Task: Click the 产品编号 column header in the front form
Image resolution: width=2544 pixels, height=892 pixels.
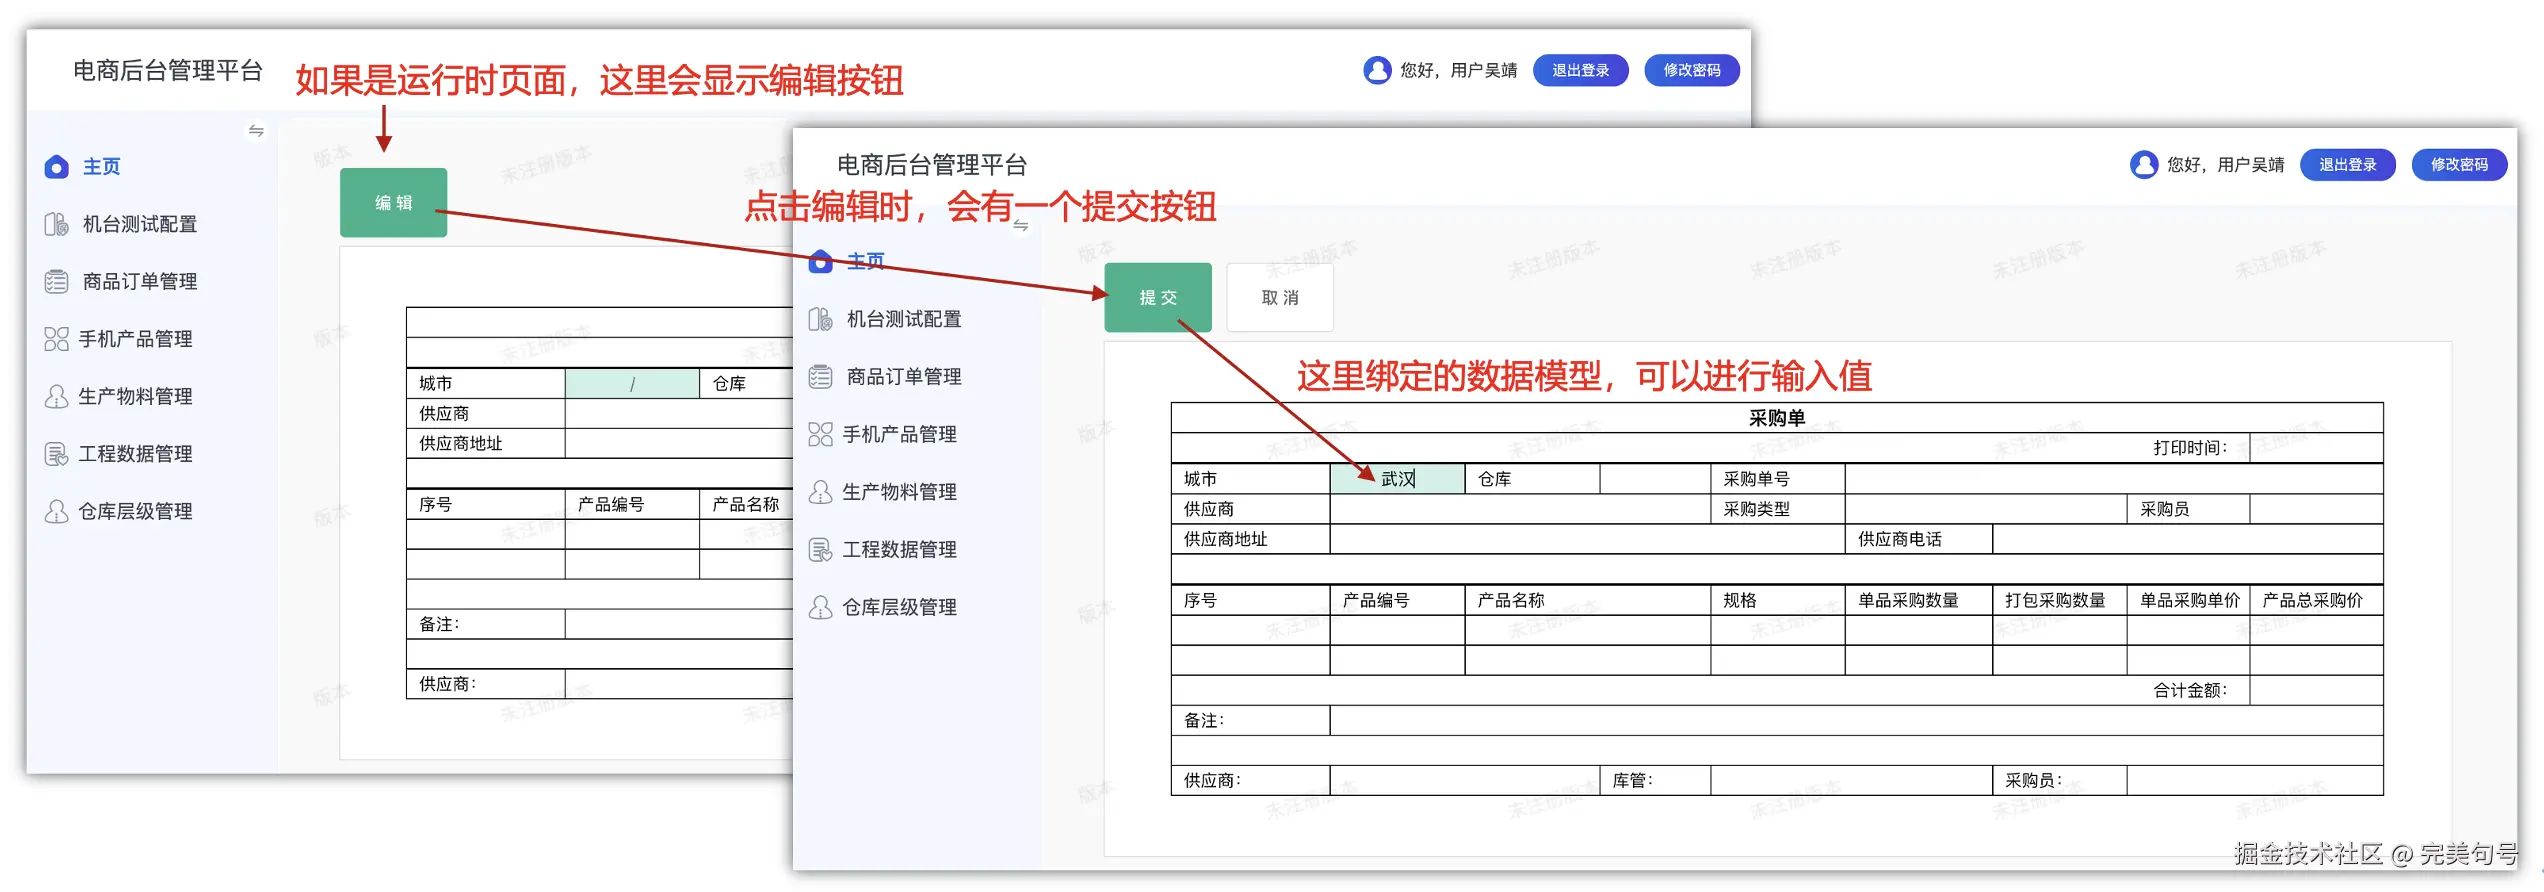Action: point(1397,600)
